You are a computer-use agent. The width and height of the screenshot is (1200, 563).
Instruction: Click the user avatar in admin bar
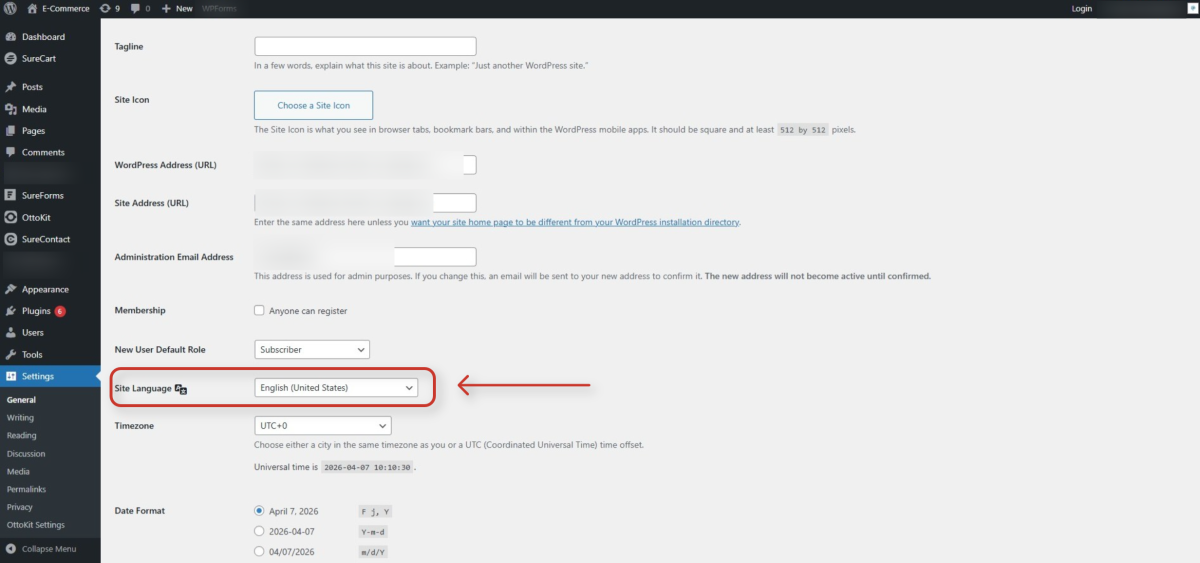[x=1192, y=8]
